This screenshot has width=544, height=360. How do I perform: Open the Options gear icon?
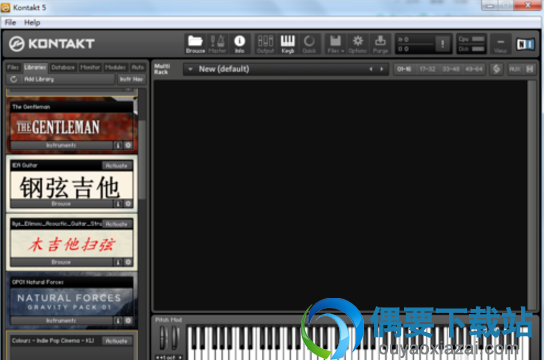[x=358, y=44]
